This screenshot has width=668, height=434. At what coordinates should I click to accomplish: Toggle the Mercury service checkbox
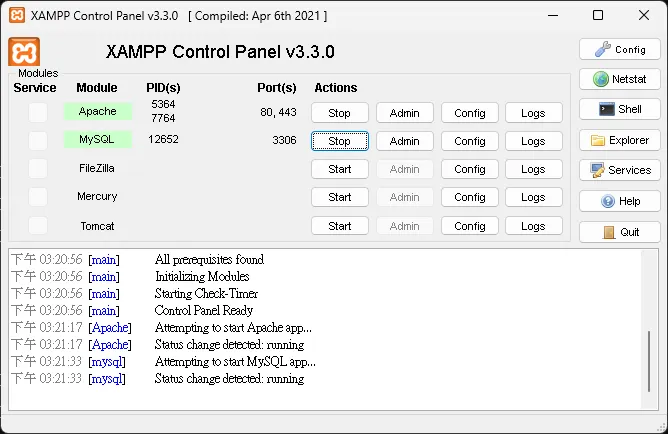coord(38,197)
